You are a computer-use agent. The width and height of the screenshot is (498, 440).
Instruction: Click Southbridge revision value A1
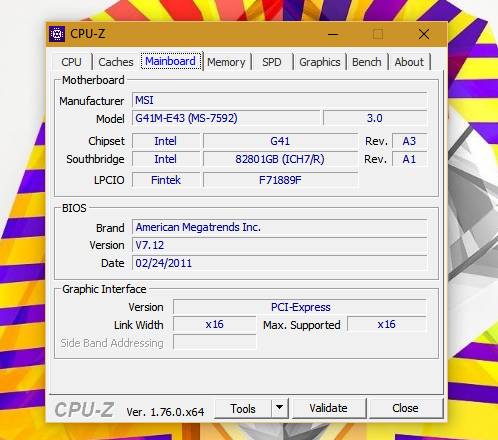(x=409, y=159)
